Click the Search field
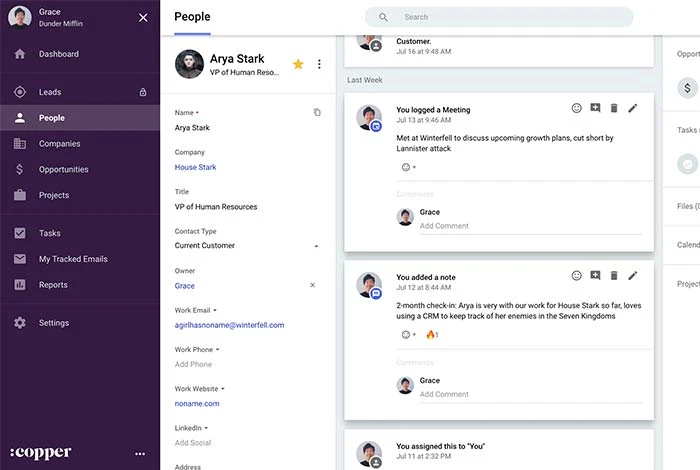Image resolution: width=700 pixels, height=470 pixels. 499,17
